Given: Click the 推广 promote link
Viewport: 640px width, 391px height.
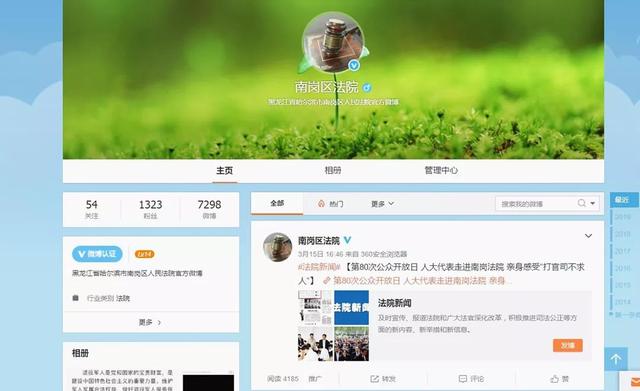Looking at the screenshot, I should click(x=315, y=379).
